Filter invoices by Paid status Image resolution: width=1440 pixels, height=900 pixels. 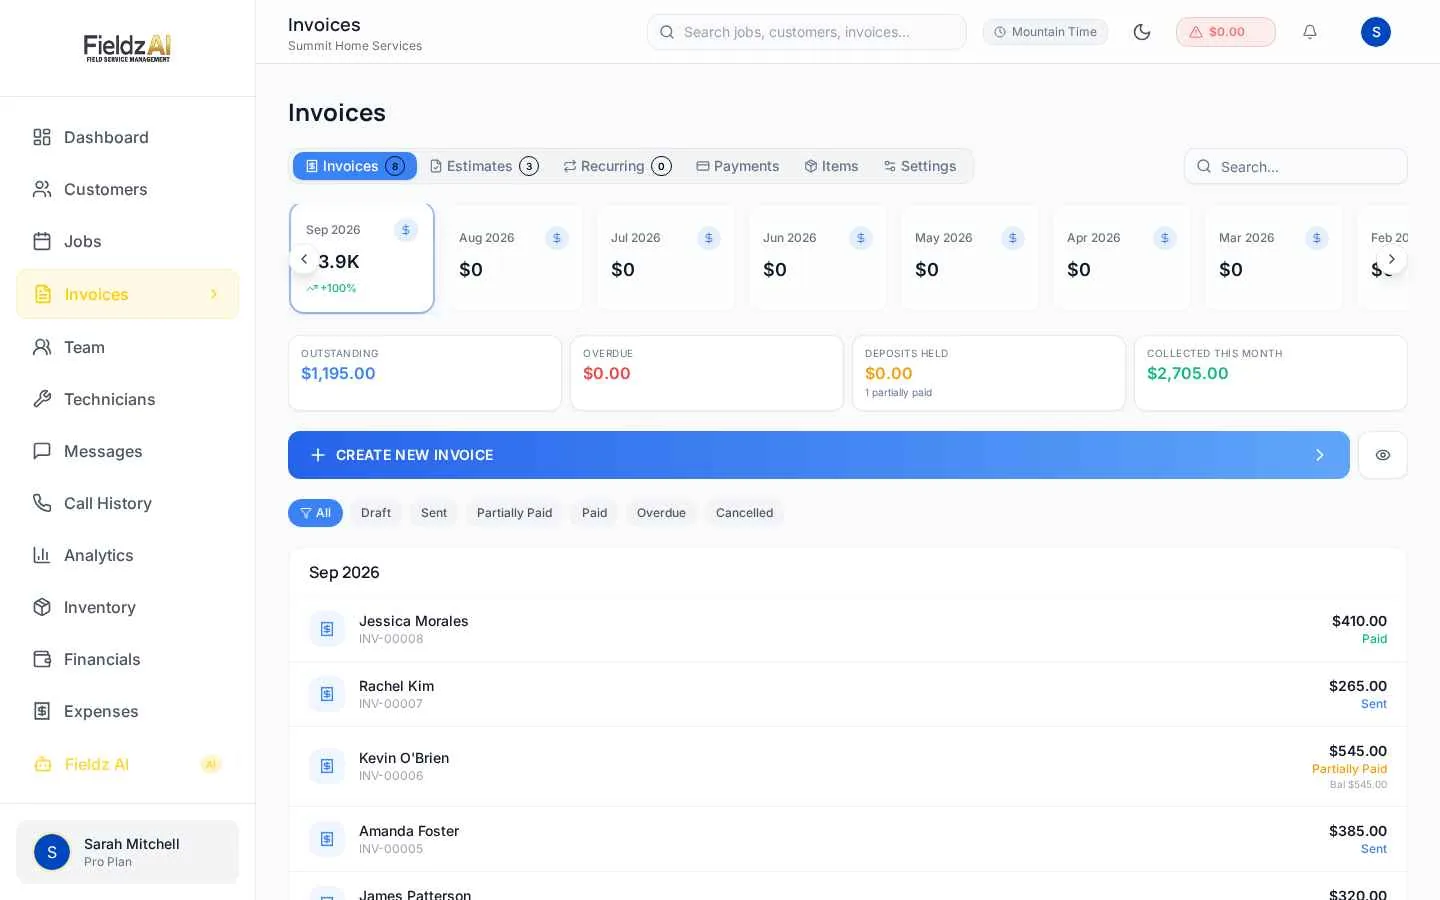(x=594, y=513)
